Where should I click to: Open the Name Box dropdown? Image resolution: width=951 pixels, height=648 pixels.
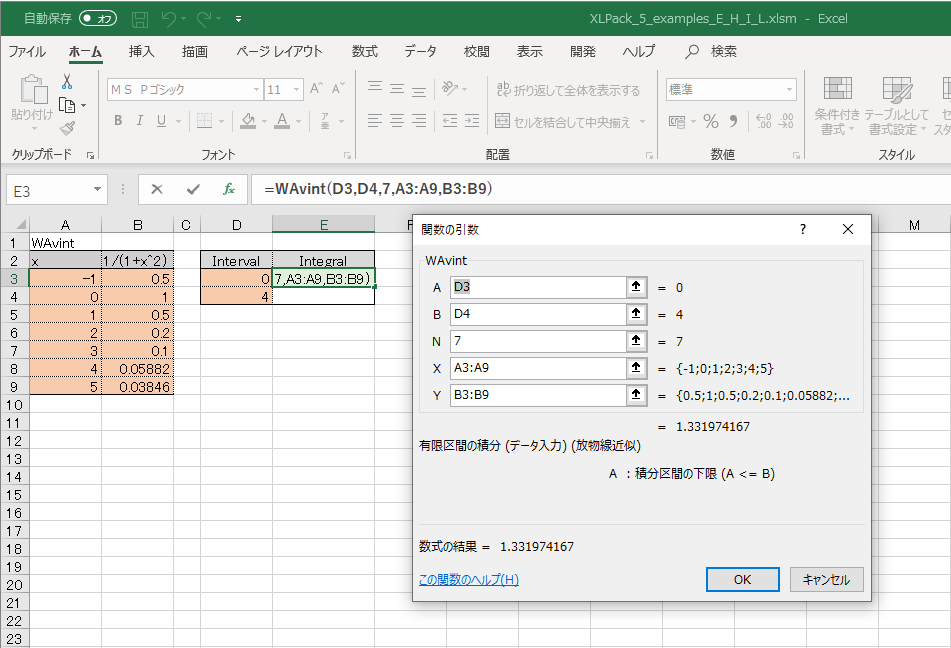click(98, 189)
